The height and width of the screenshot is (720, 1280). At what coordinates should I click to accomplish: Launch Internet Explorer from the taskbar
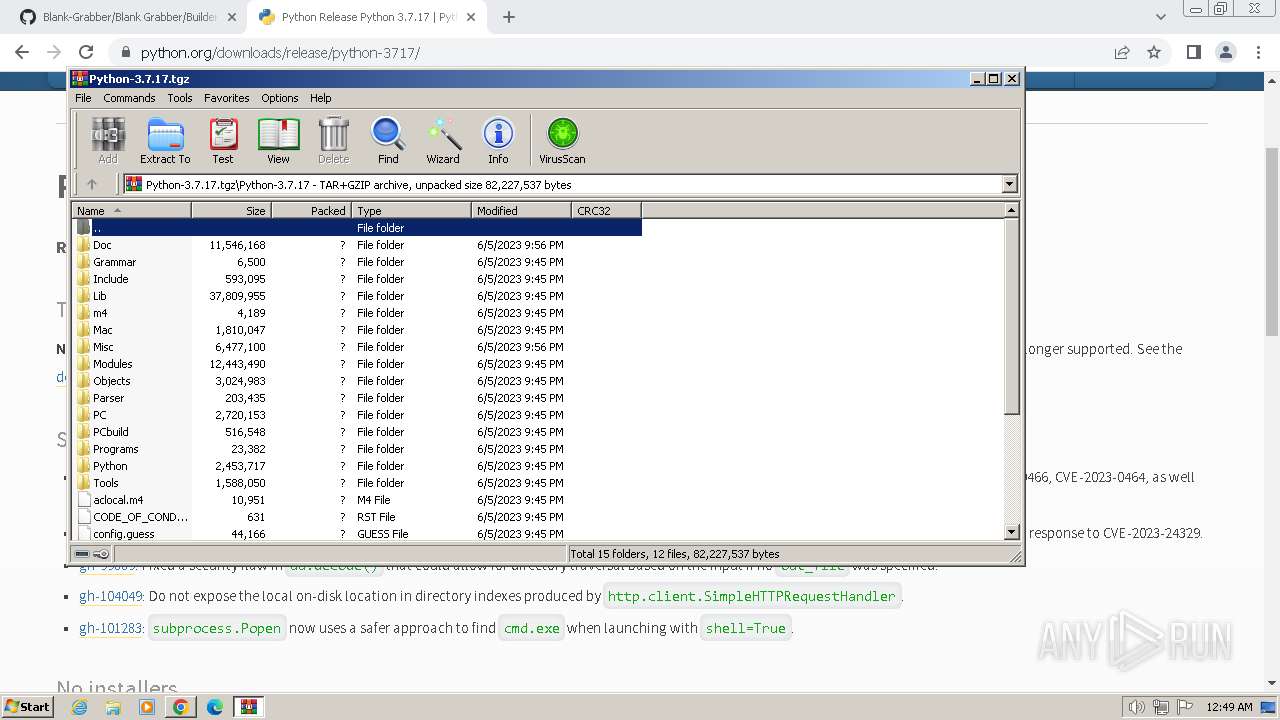point(79,707)
